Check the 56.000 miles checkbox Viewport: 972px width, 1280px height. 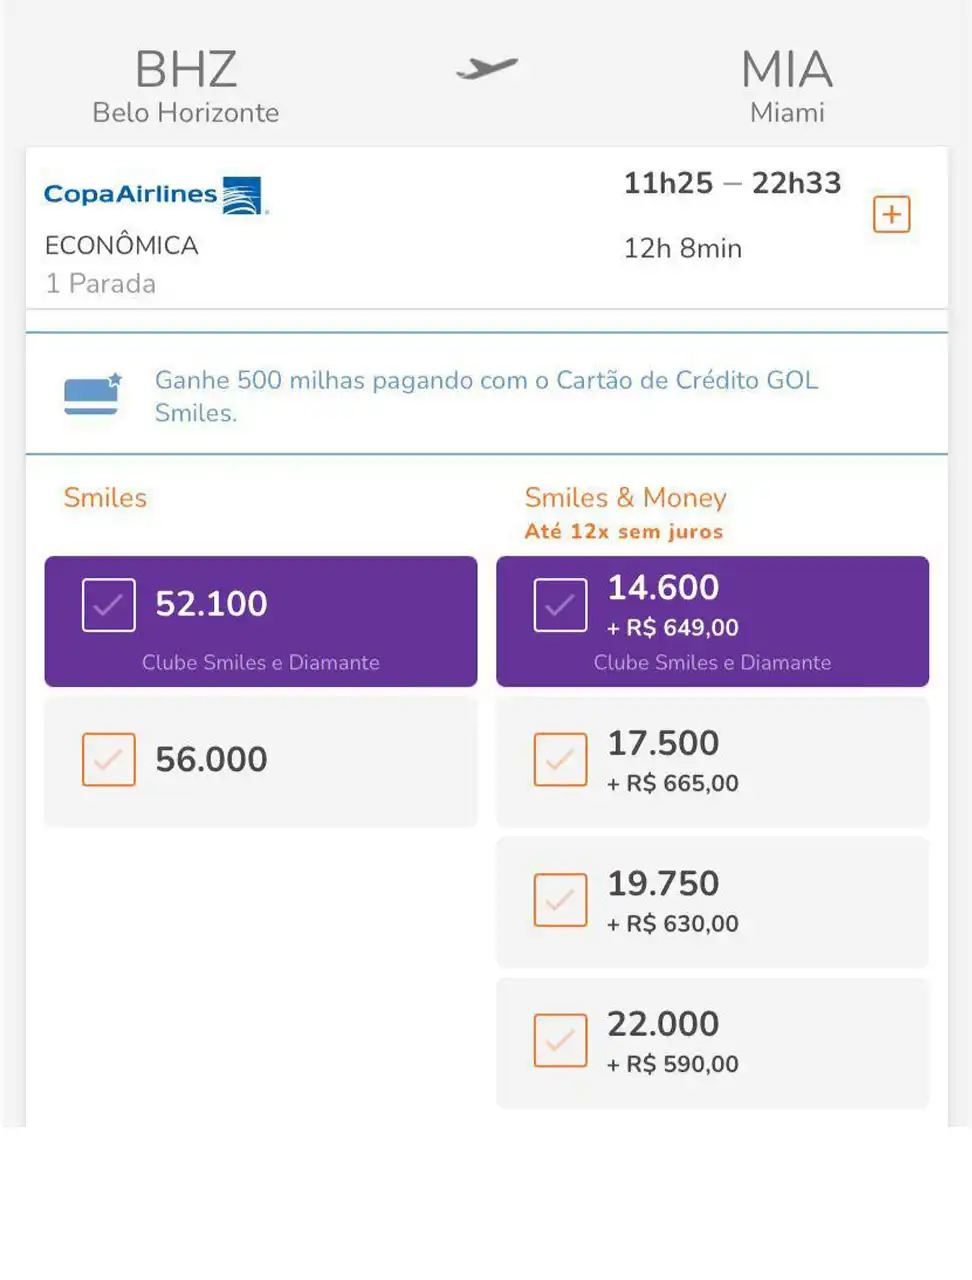[x=108, y=760]
